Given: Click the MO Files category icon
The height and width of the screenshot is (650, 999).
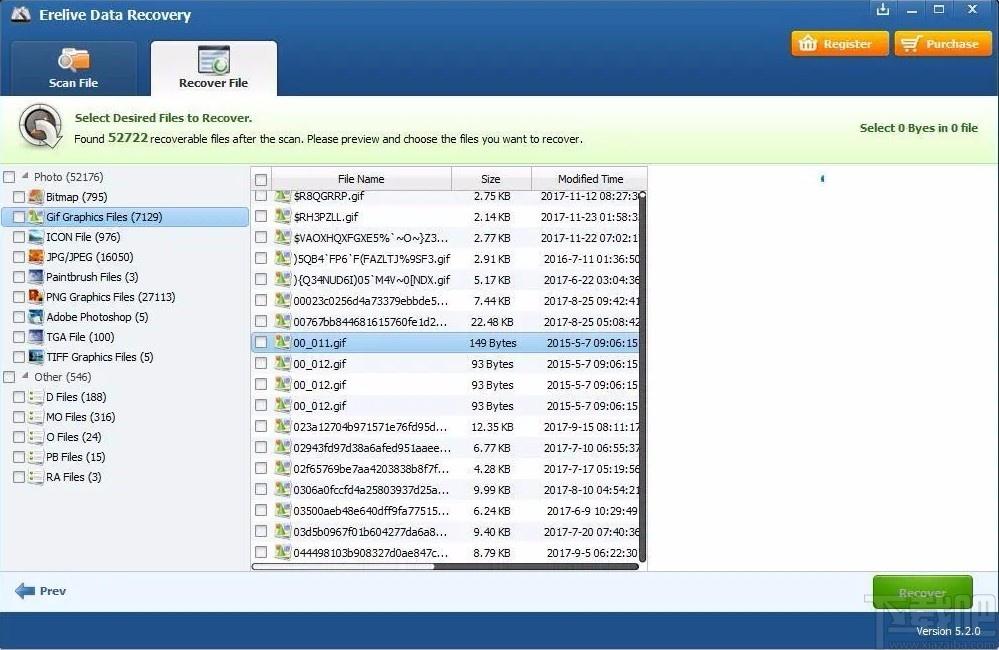Looking at the screenshot, I should [x=36, y=417].
